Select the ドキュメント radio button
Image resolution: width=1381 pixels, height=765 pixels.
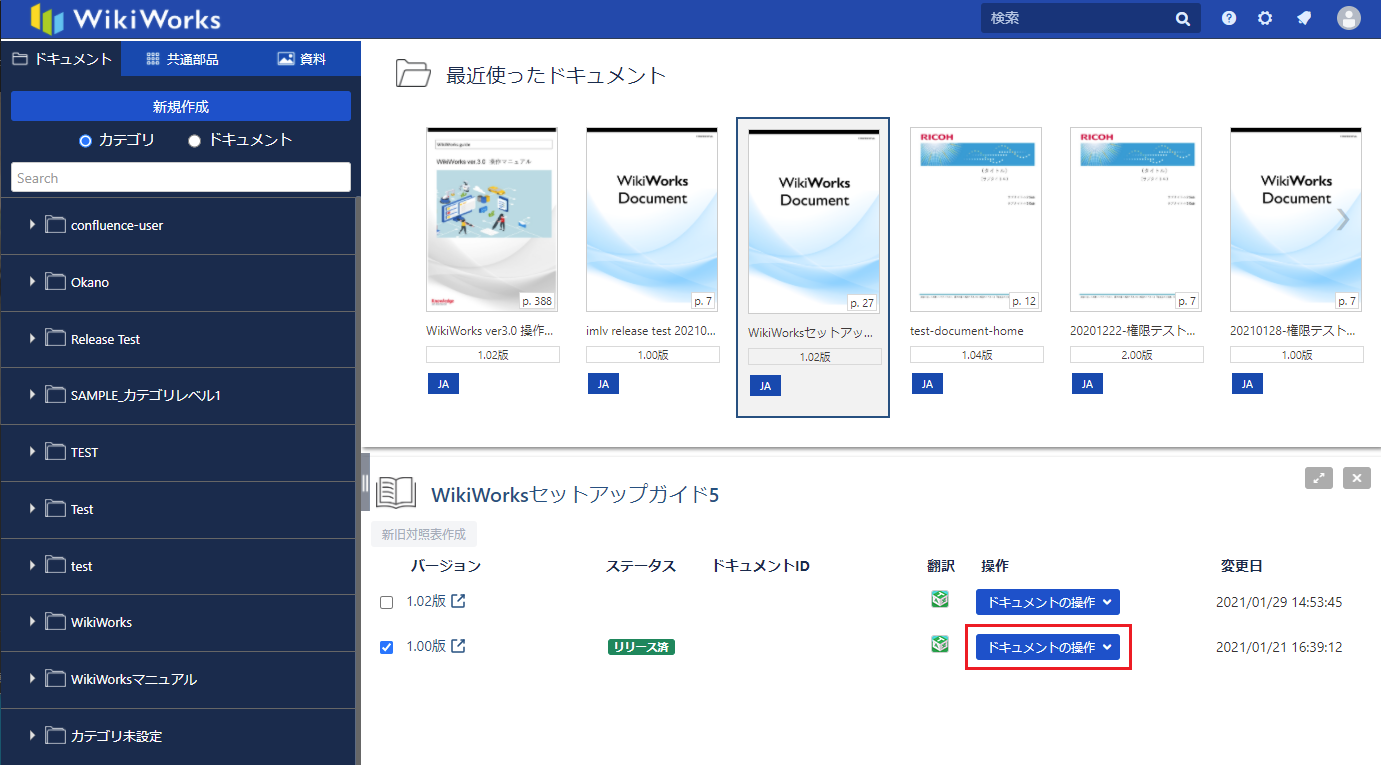click(195, 141)
